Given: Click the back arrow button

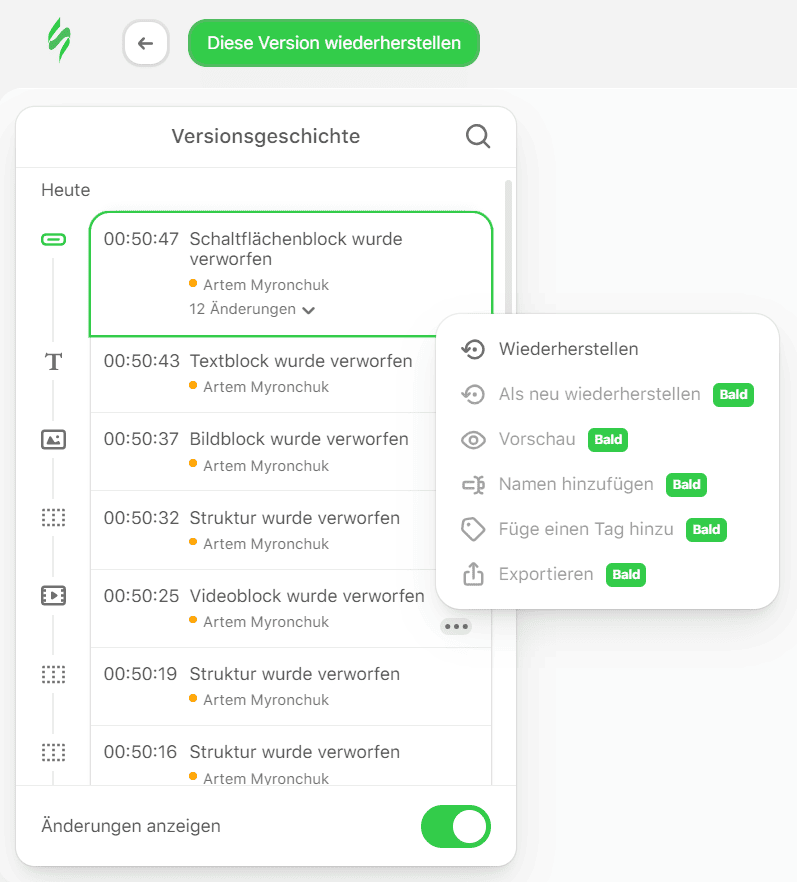Looking at the screenshot, I should (146, 43).
